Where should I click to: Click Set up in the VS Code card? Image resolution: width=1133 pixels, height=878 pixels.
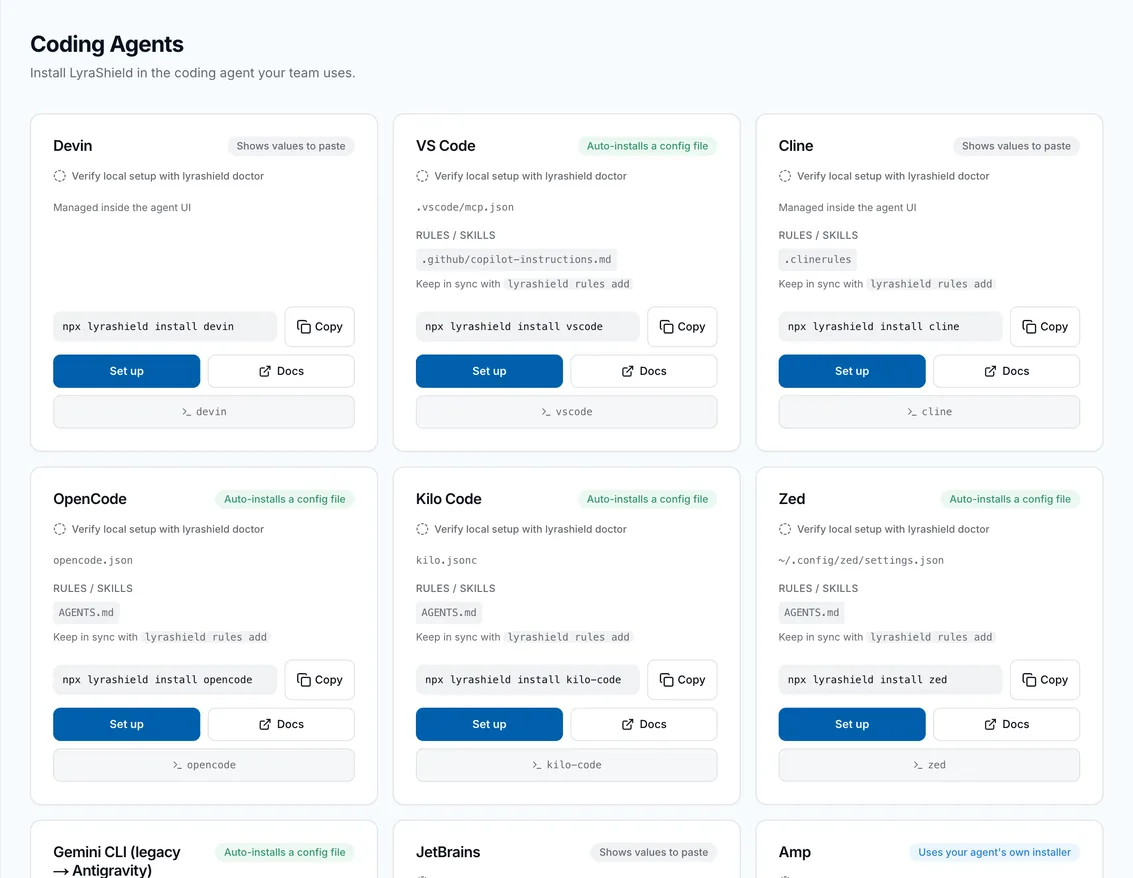pyautogui.click(x=489, y=371)
